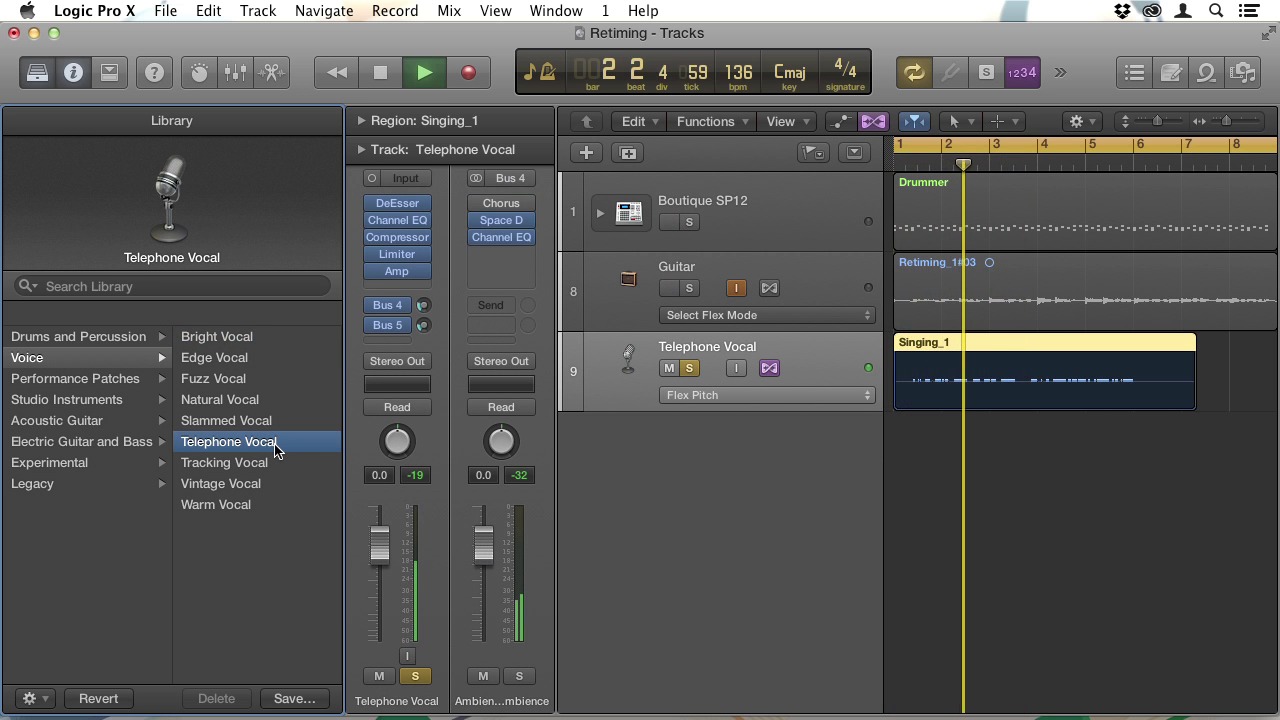The height and width of the screenshot is (720, 1280).
Task: Mute the Telephone Vocal track
Action: tap(669, 368)
